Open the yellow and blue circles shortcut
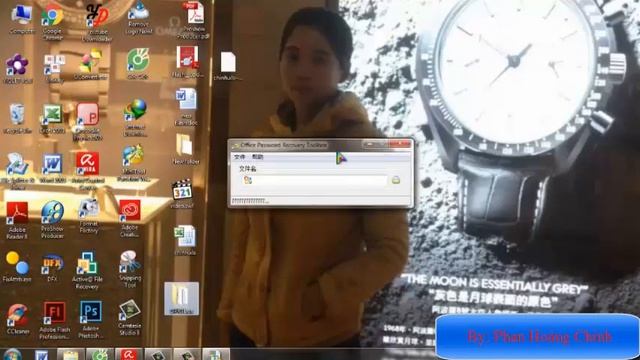 coord(17,267)
